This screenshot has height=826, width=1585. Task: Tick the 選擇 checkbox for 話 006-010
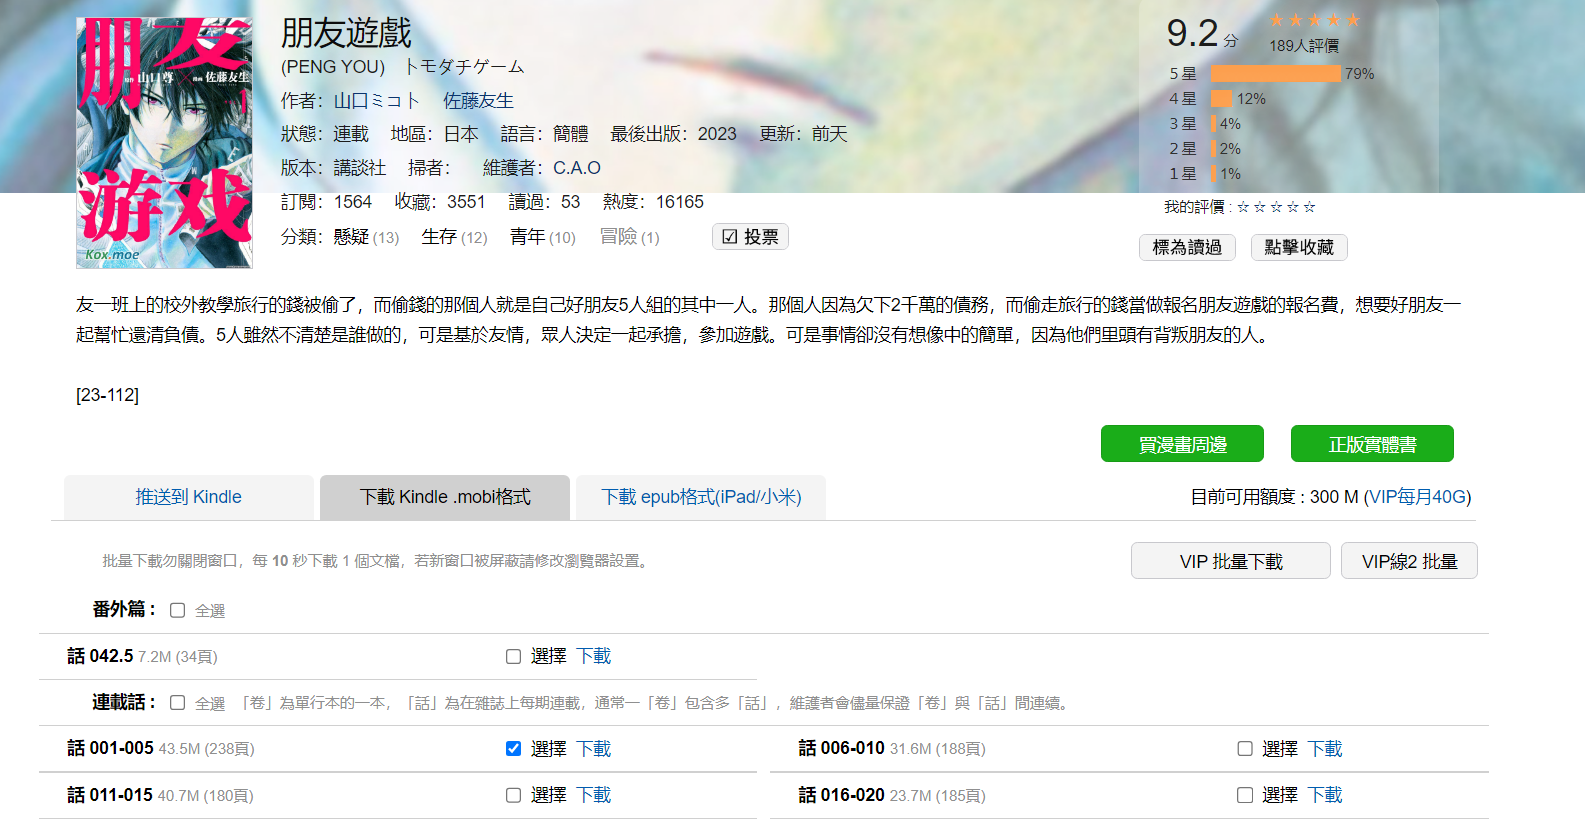[1245, 749]
